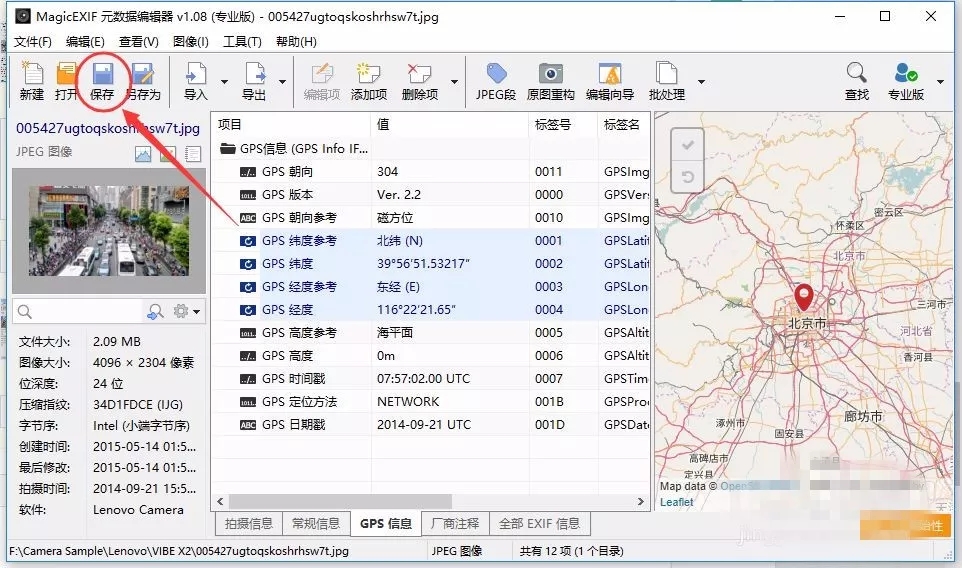The width and height of the screenshot is (962, 568).
Task: Open the 编辑(E) menu
Action: click(85, 42)
